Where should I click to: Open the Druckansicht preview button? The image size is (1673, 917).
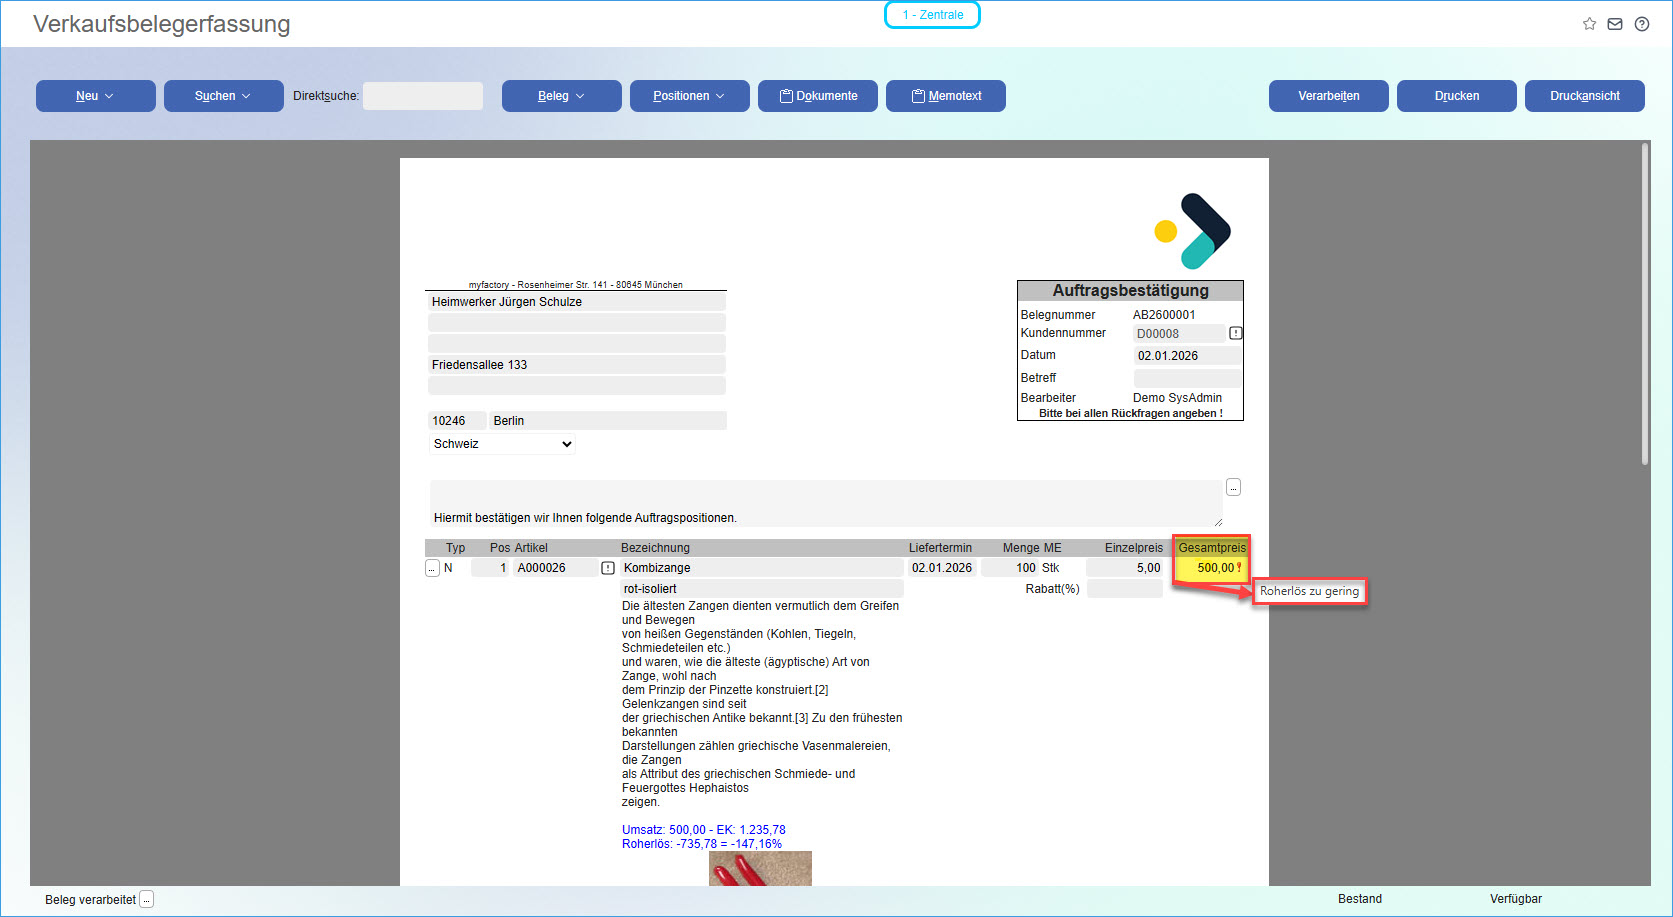(x=1585, y=96)
